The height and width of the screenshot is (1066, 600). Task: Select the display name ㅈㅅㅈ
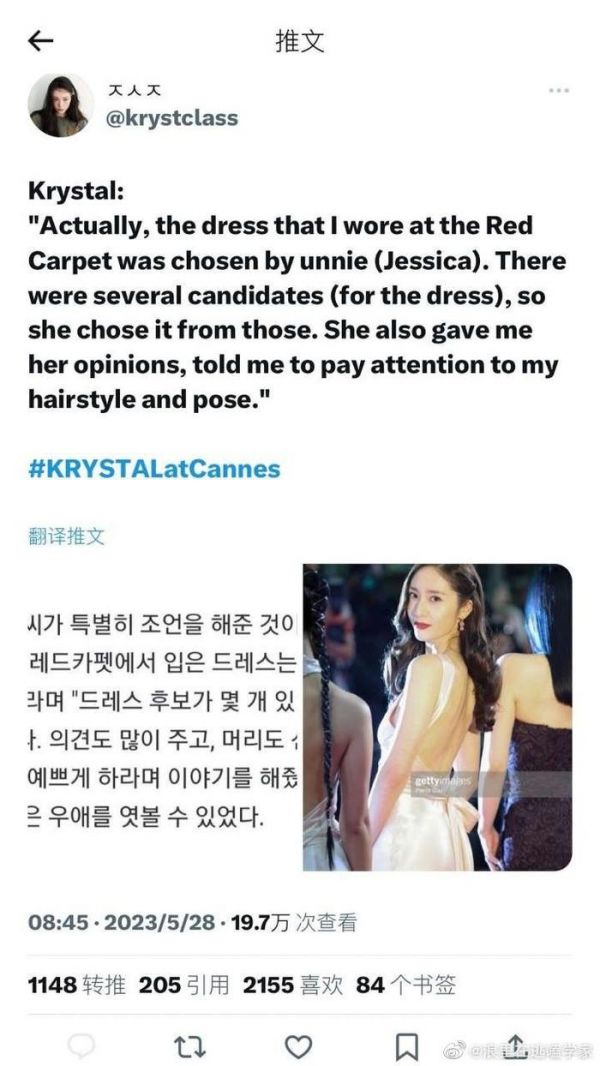click(135, 90)
